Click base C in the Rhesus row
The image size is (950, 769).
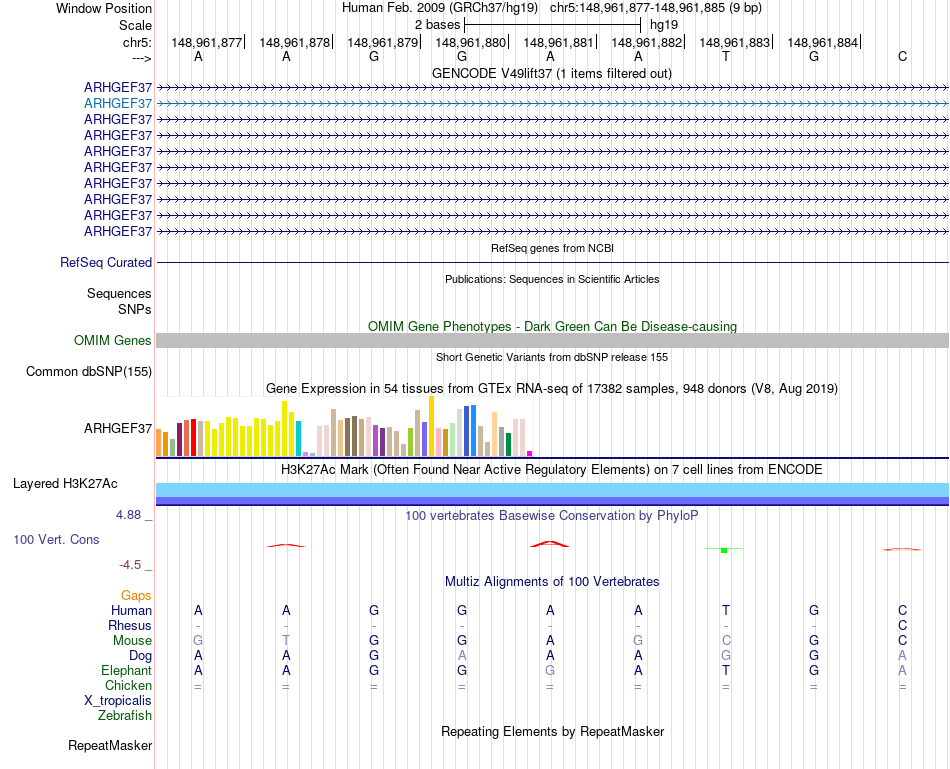[902, 625]
